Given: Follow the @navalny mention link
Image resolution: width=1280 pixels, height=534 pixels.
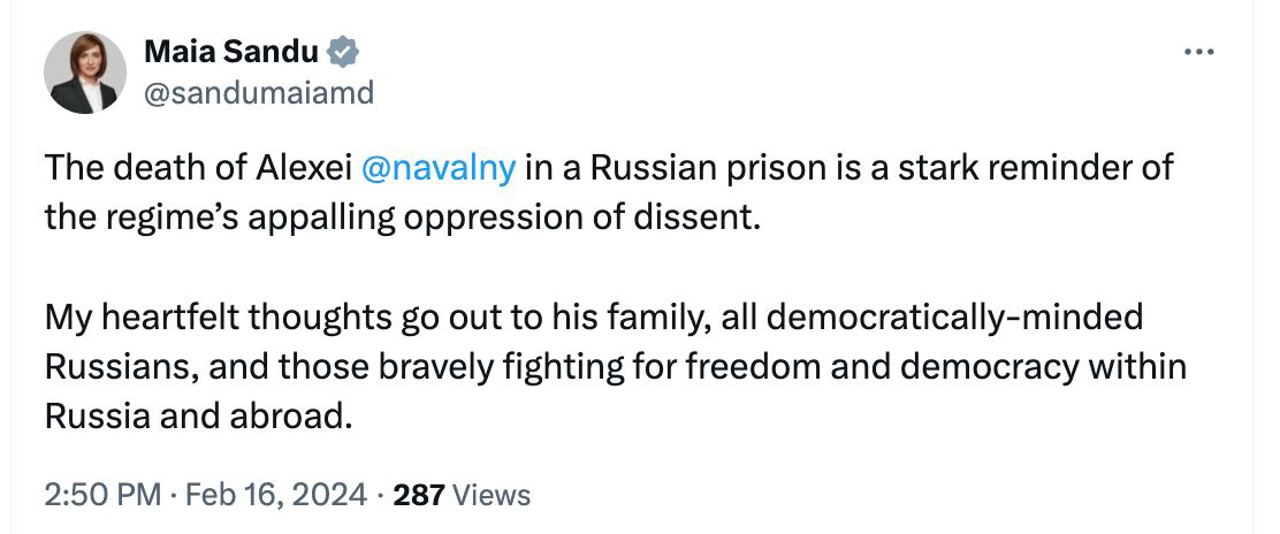Looking at the screenshot, I should coord(436,167).
